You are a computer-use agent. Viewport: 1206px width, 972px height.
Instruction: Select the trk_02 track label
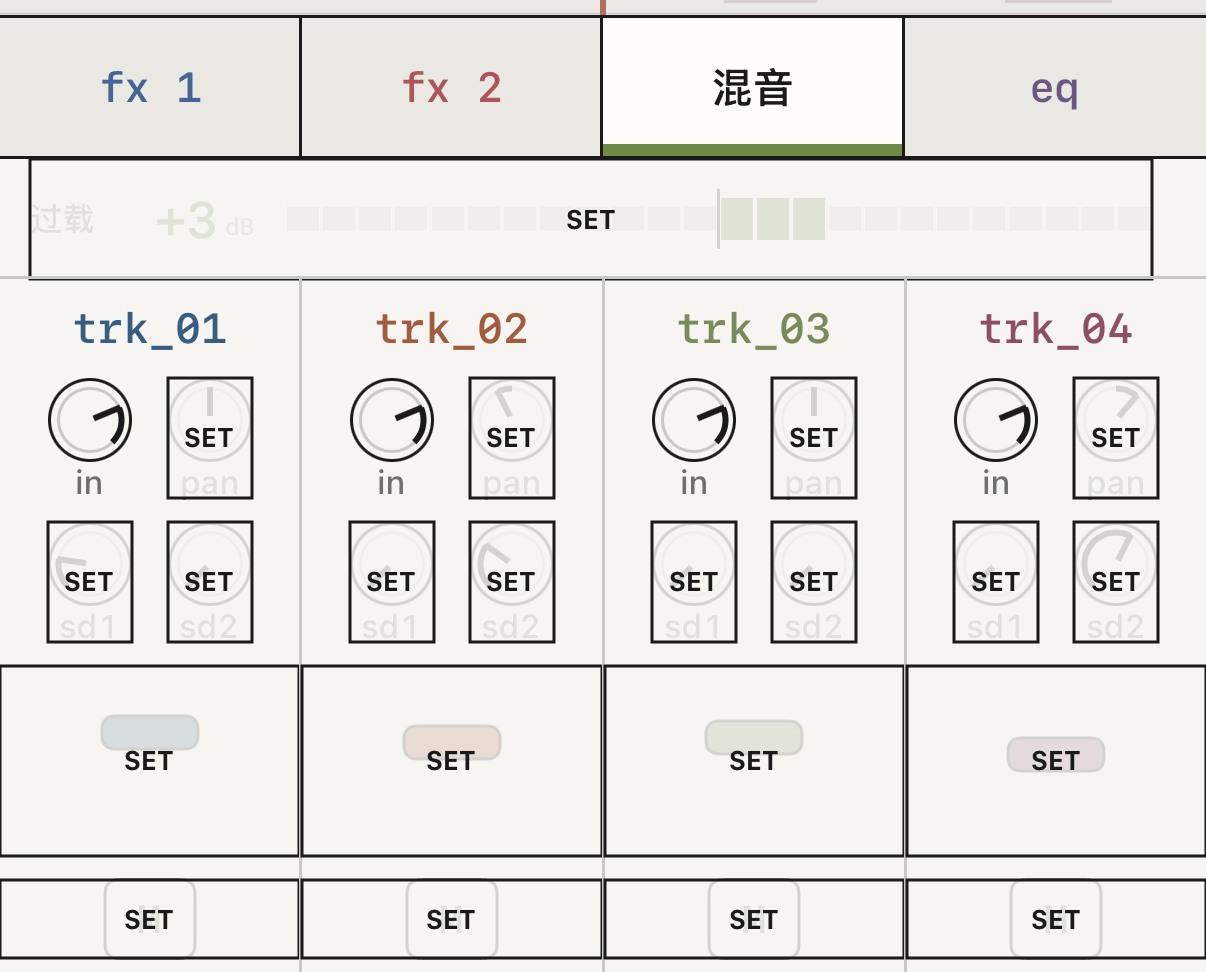point(452,329)
